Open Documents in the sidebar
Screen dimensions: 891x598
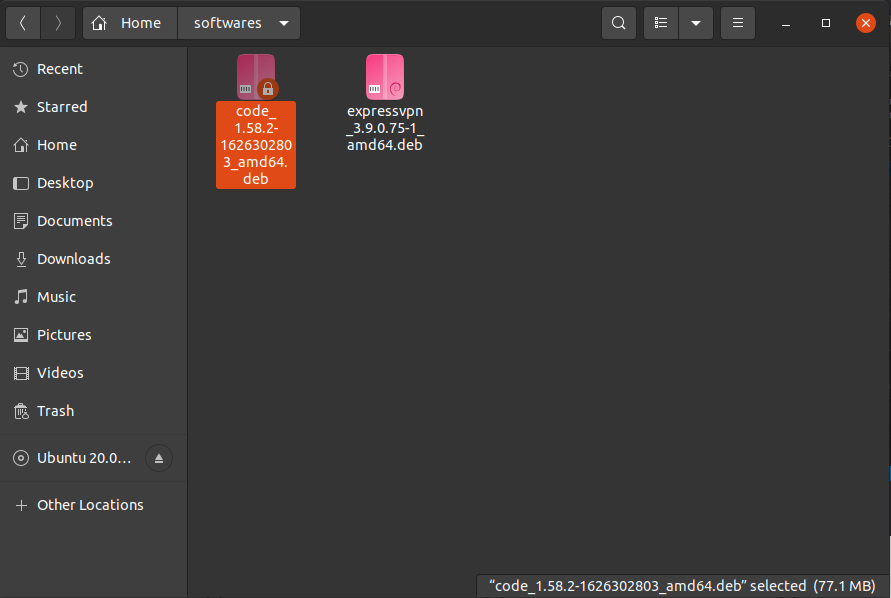(x=94, y=221)
